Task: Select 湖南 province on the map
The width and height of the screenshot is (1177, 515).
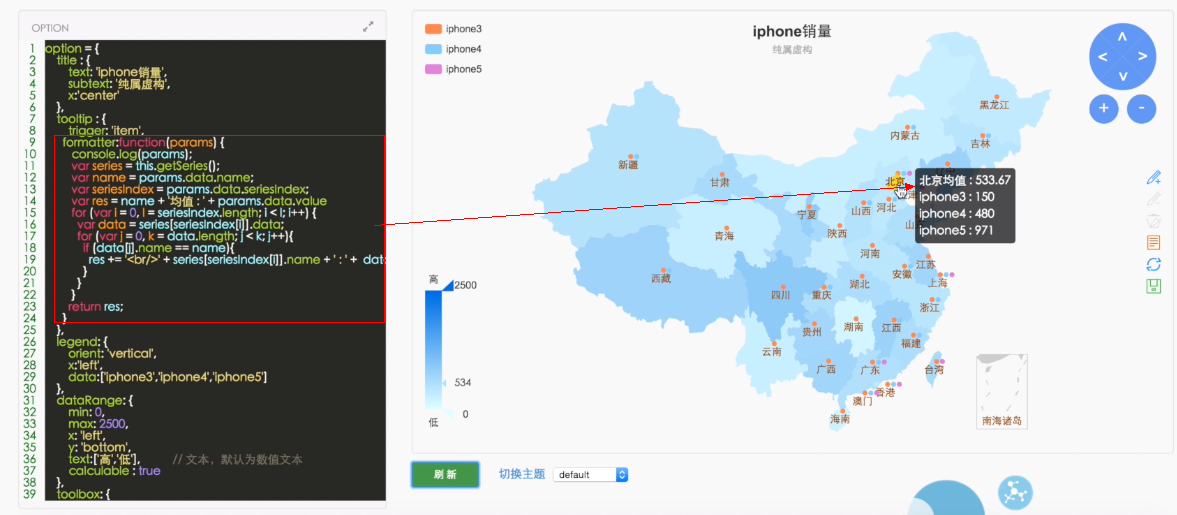Action: [853, 327]
